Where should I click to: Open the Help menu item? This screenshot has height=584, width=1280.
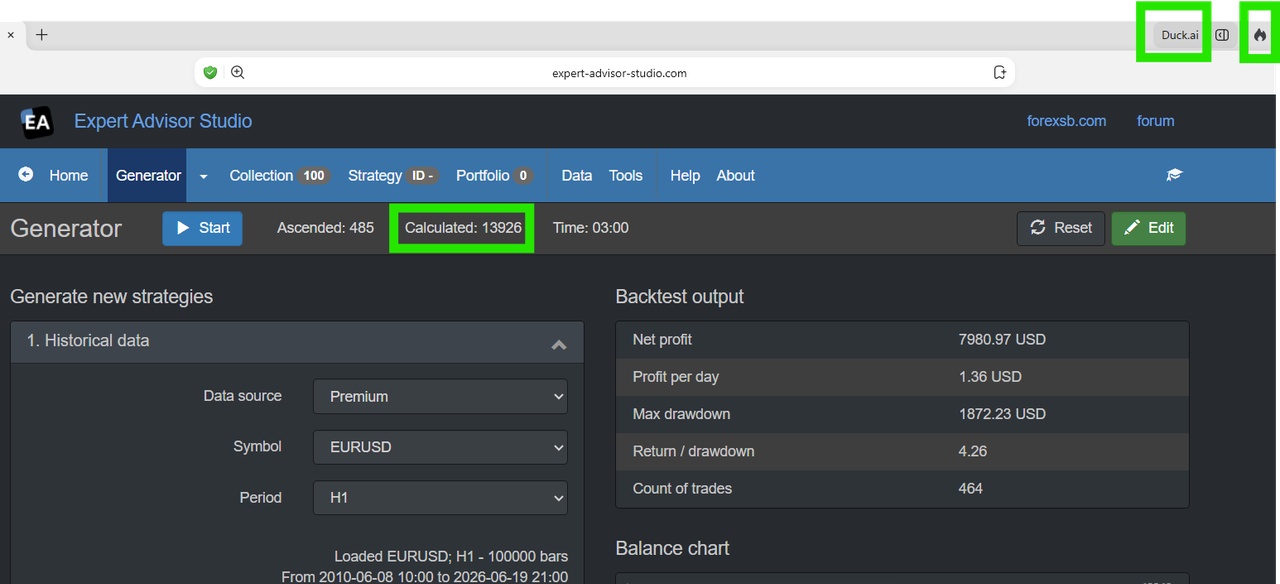coord(685,175)
